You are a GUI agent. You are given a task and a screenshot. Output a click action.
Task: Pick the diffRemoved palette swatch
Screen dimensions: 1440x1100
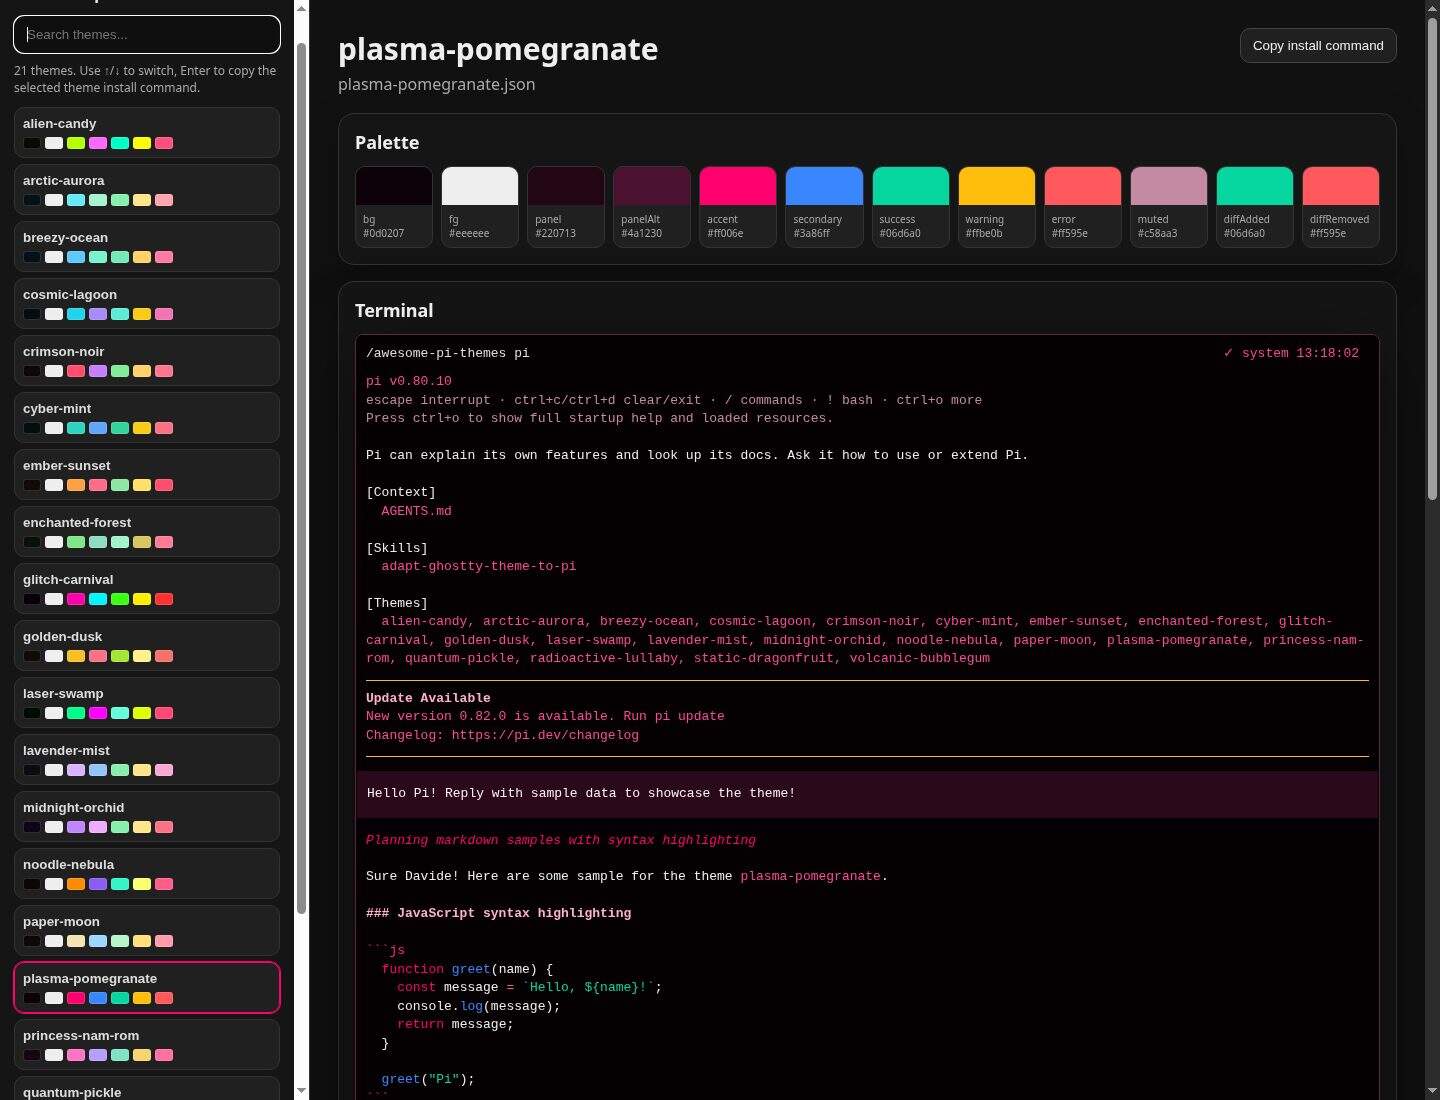point(1341,206)
